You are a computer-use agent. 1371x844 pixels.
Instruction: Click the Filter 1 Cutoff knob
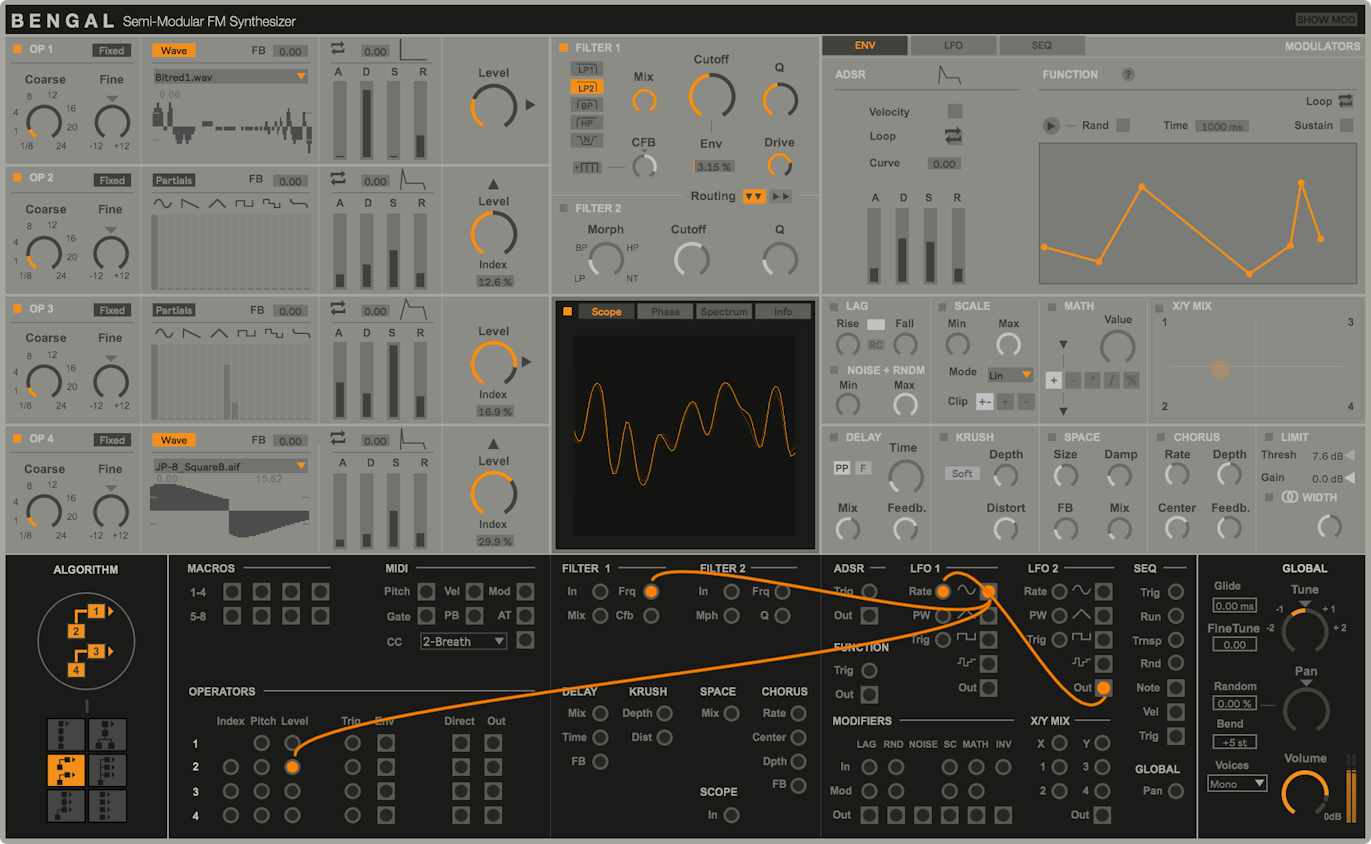pyautogui.click(x=712, y=97)
